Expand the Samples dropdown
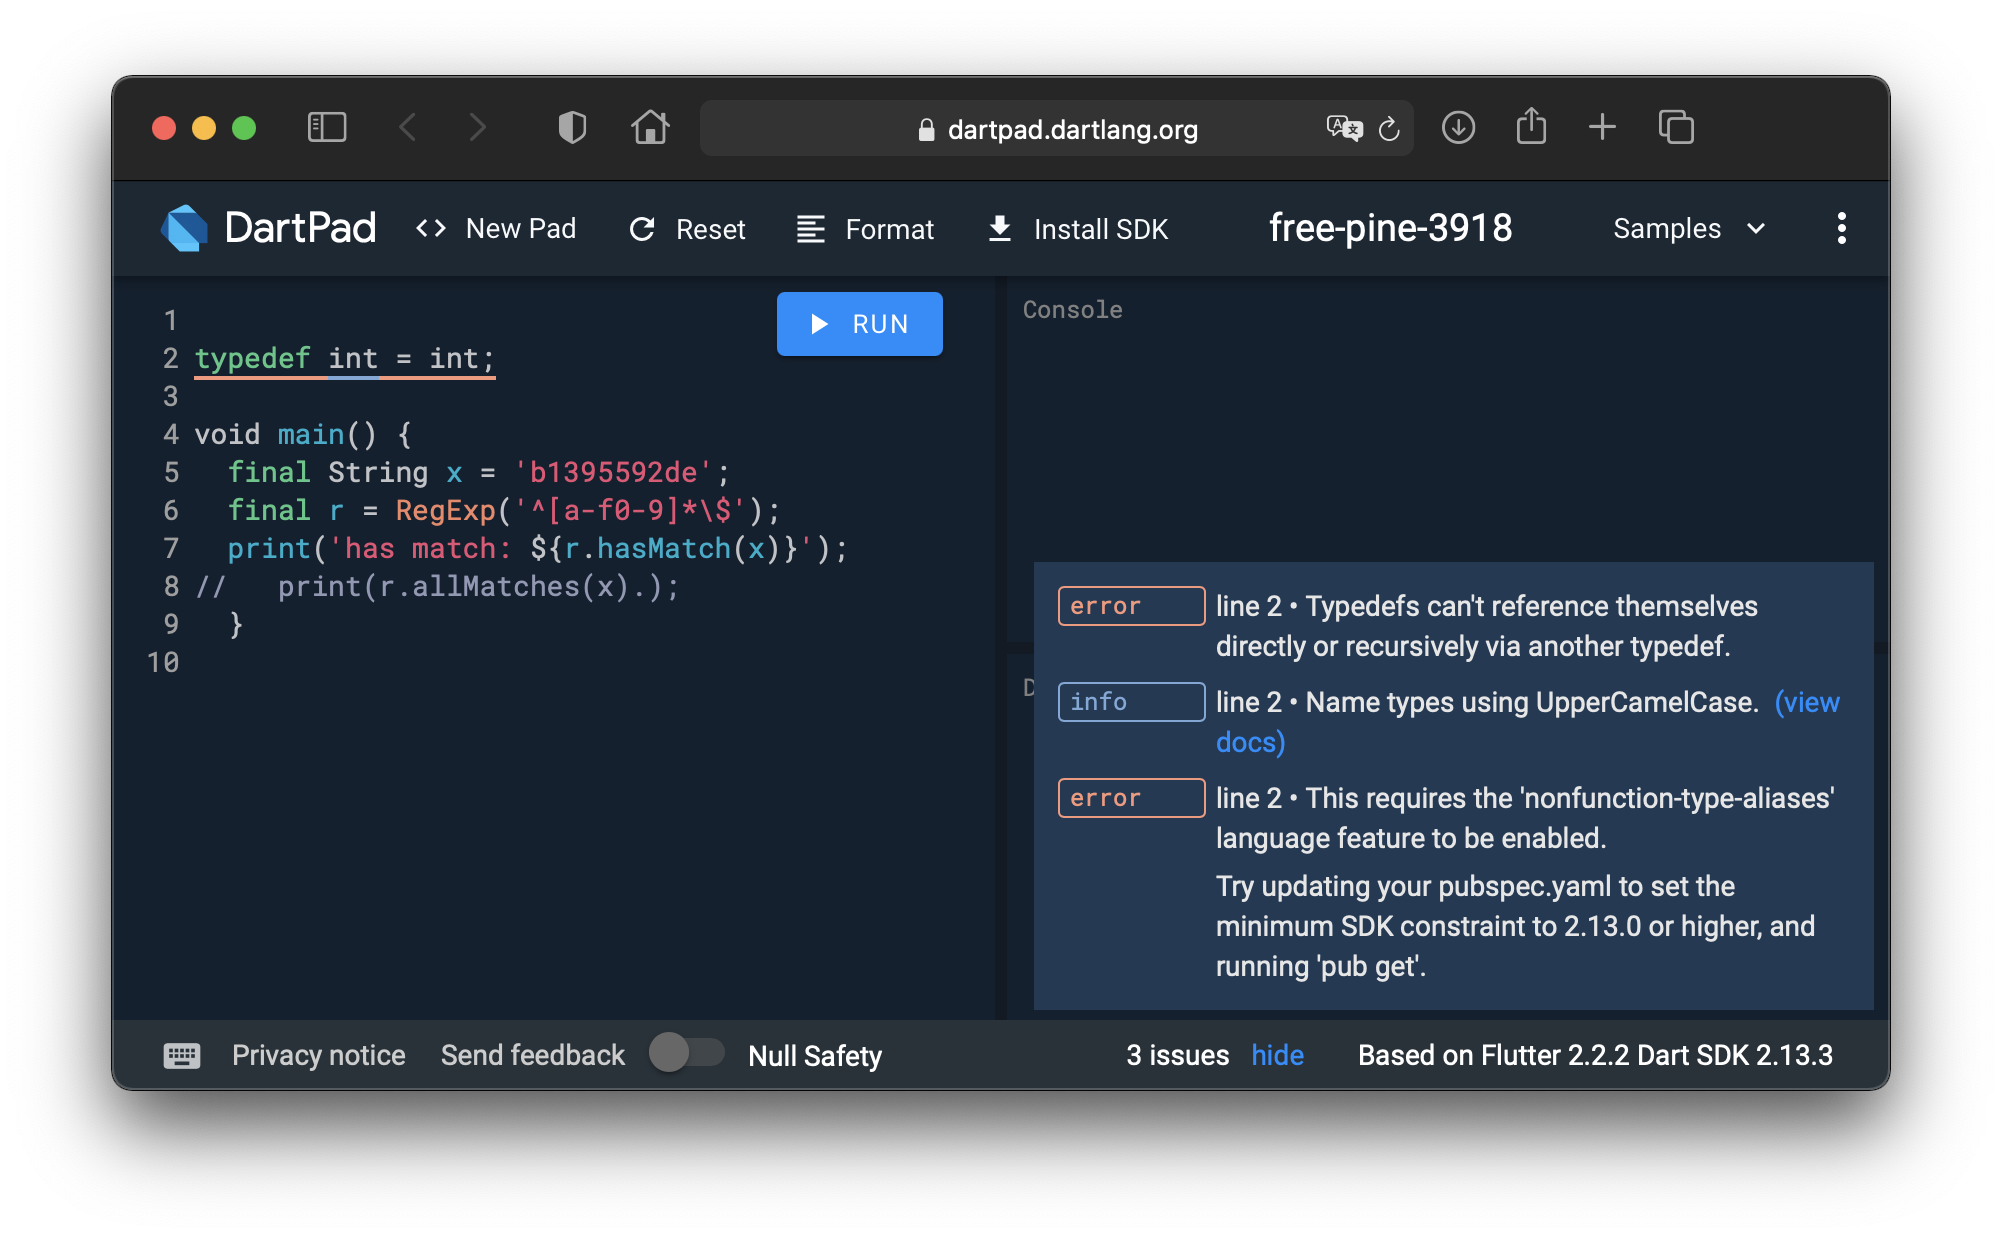Screen dimensions: 2002x1238 point(1689,229)
